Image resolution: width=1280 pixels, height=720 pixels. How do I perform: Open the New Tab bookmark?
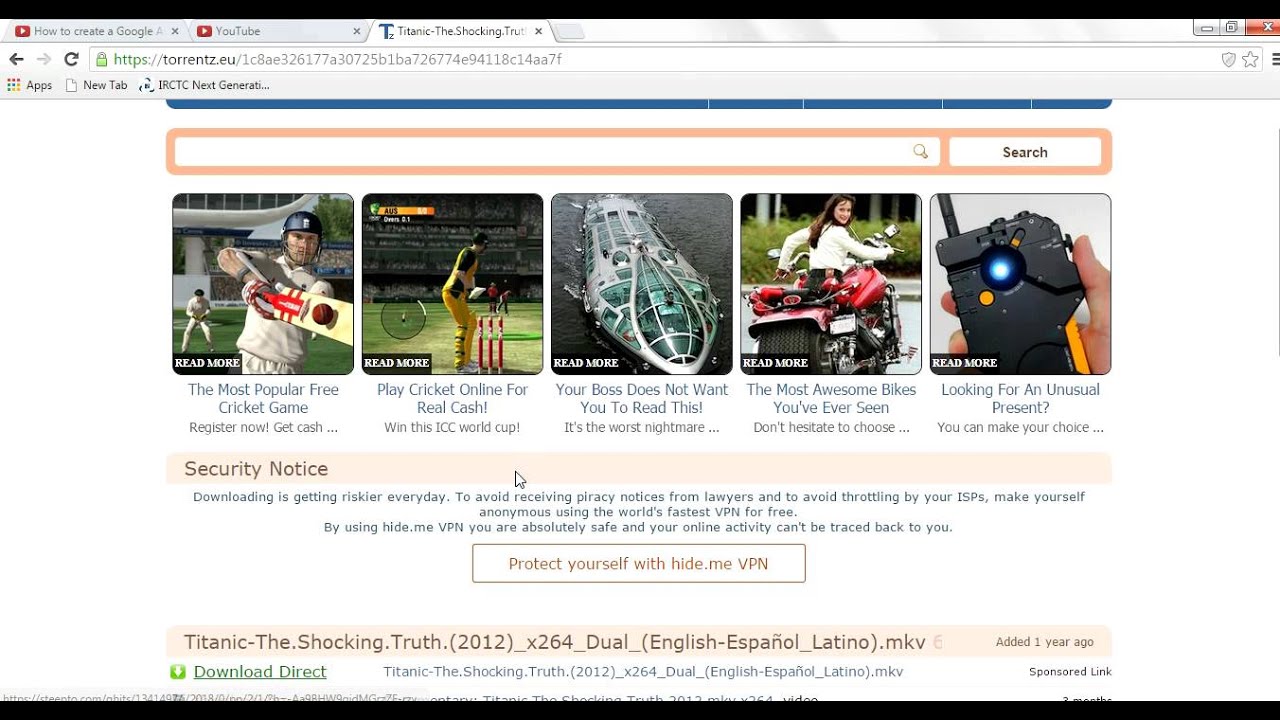point(96,85)
